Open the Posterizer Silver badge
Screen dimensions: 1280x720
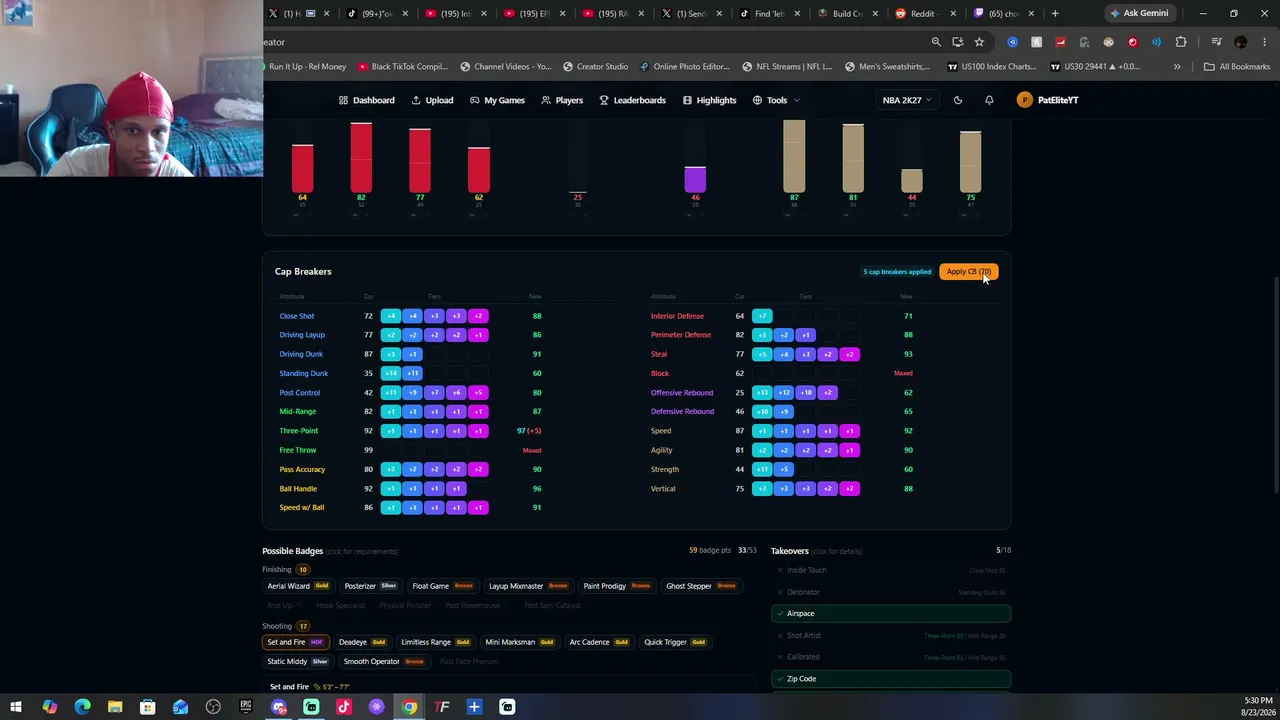(x=370, y=586)
